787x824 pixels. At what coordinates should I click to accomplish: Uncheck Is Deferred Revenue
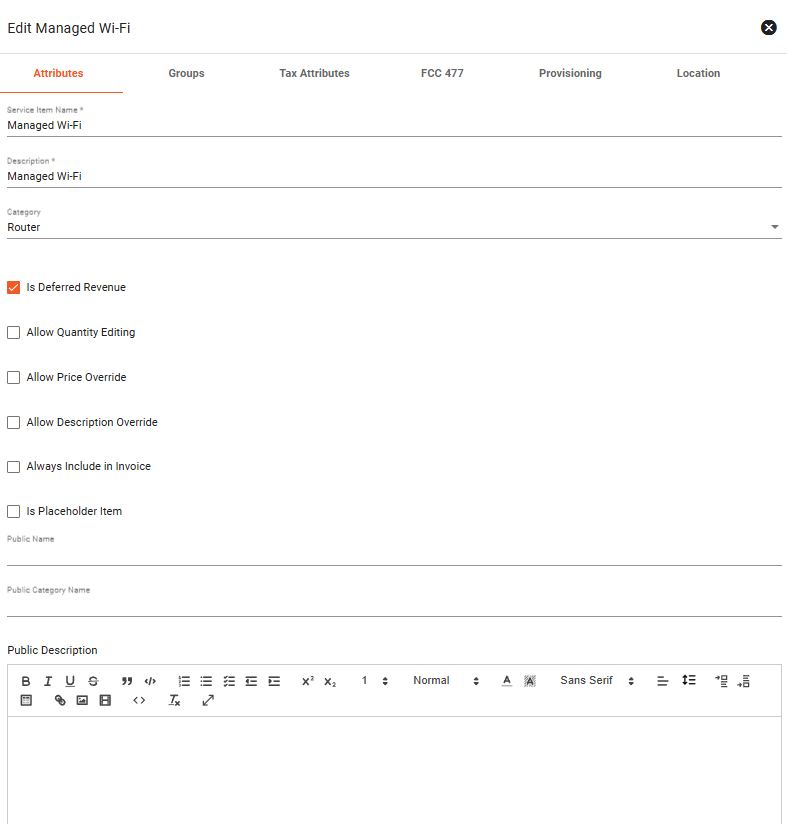point(14,287)
